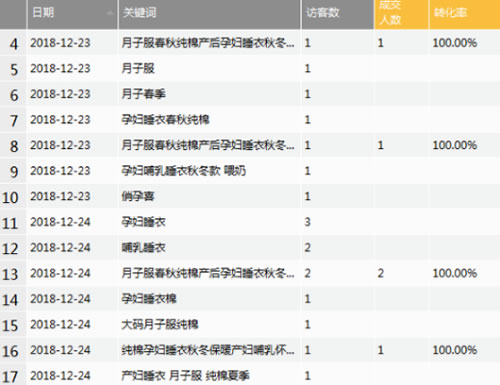This screenshot has width=500, height=385.
Task: Click the orange 成交人数 column header
Action: pos(401,14)
